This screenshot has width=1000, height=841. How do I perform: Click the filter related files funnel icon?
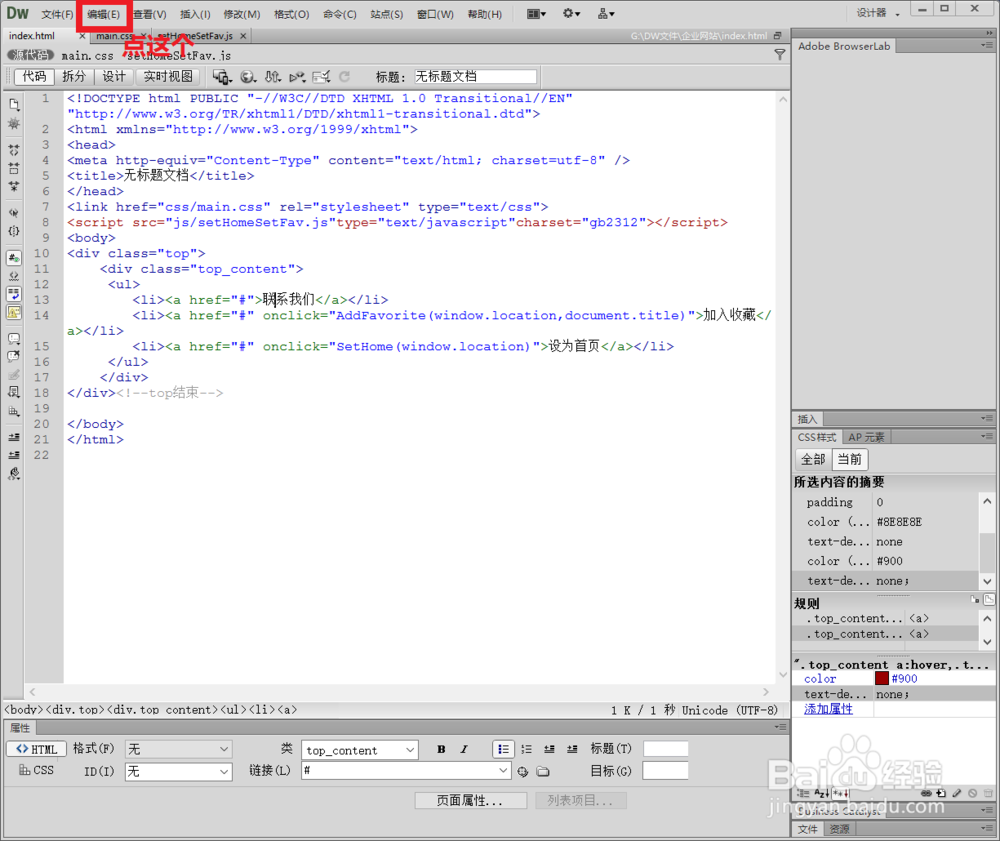pyautogui.click(x=779, y=55)
